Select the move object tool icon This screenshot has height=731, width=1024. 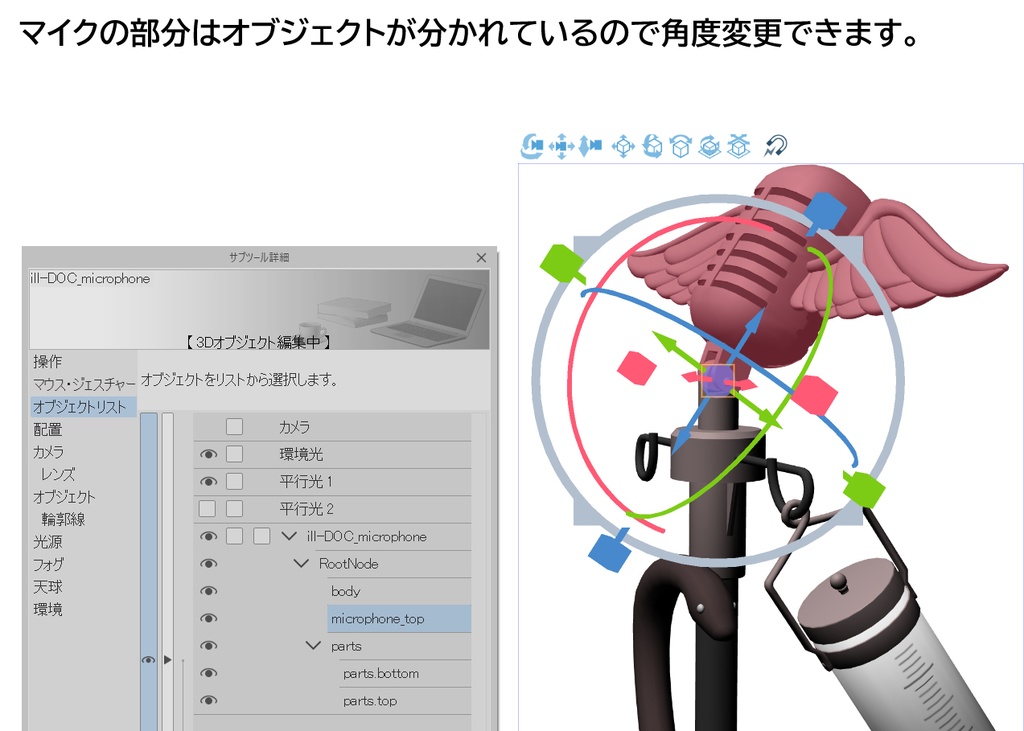click(x=622, y=145)
